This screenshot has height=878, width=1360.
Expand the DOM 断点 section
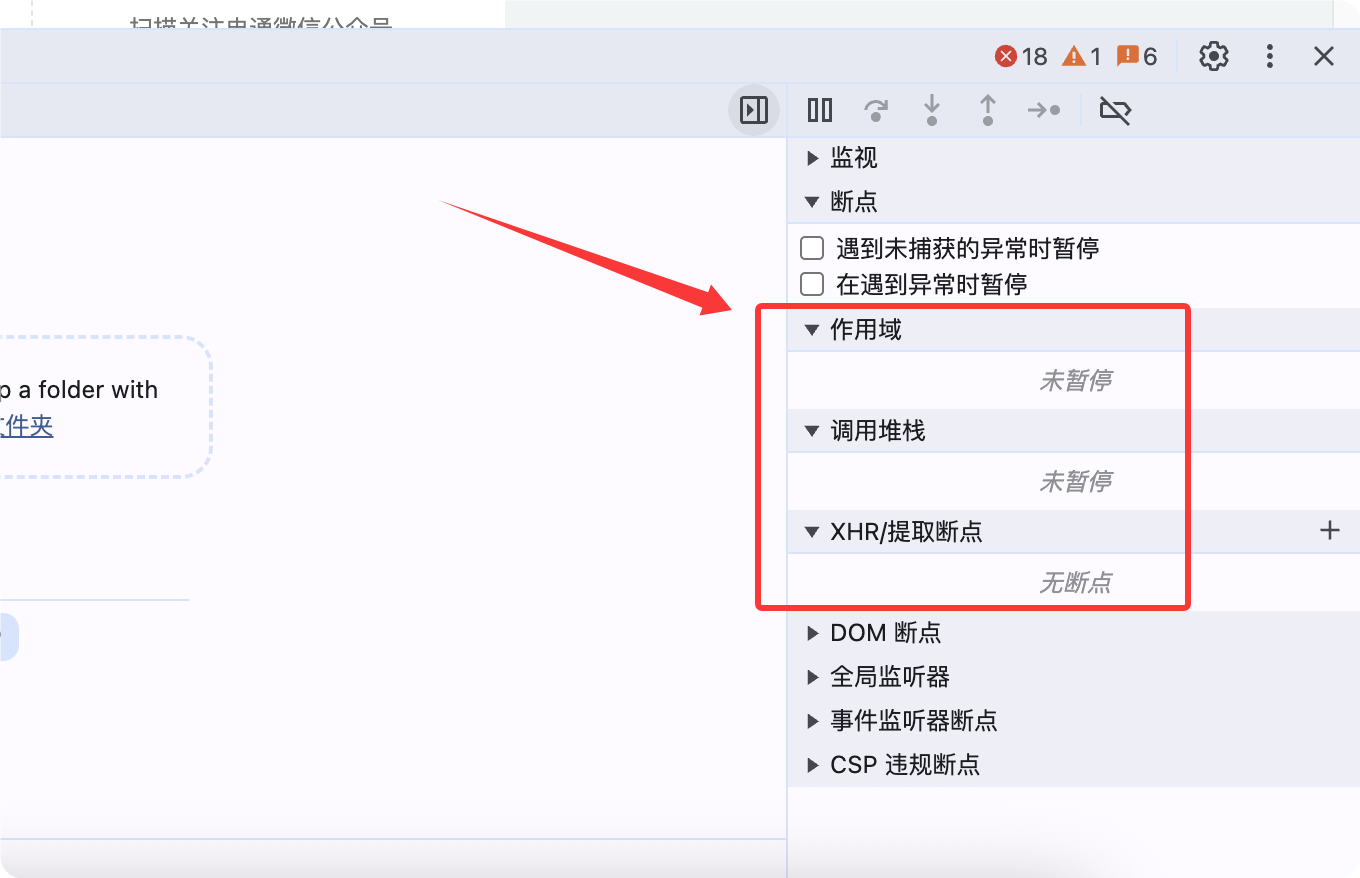pos(811,632)
